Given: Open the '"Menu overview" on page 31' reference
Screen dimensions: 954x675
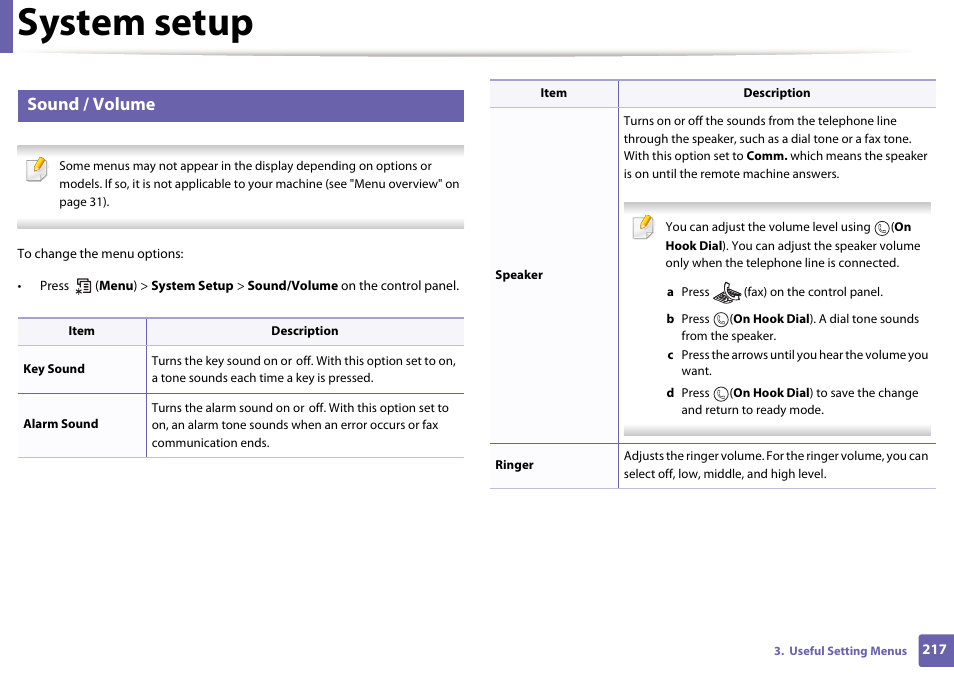Looking at the screenshot, I should point(259,193).
